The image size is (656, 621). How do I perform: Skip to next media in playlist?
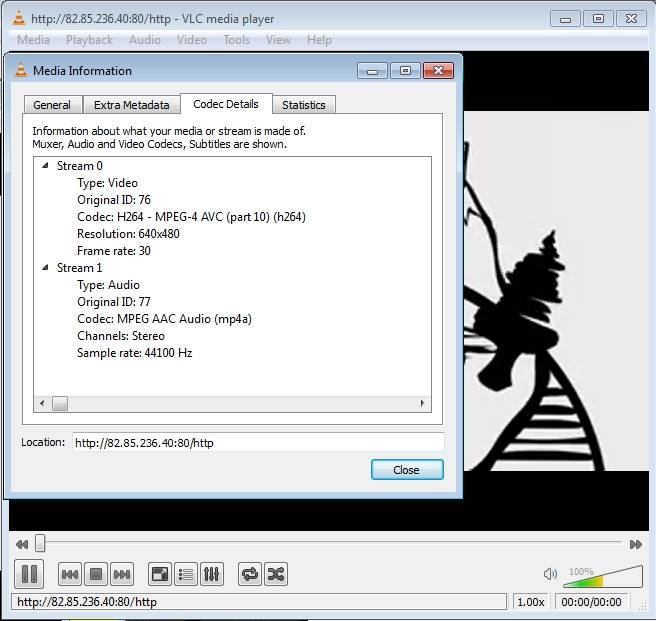coord(122,574)
